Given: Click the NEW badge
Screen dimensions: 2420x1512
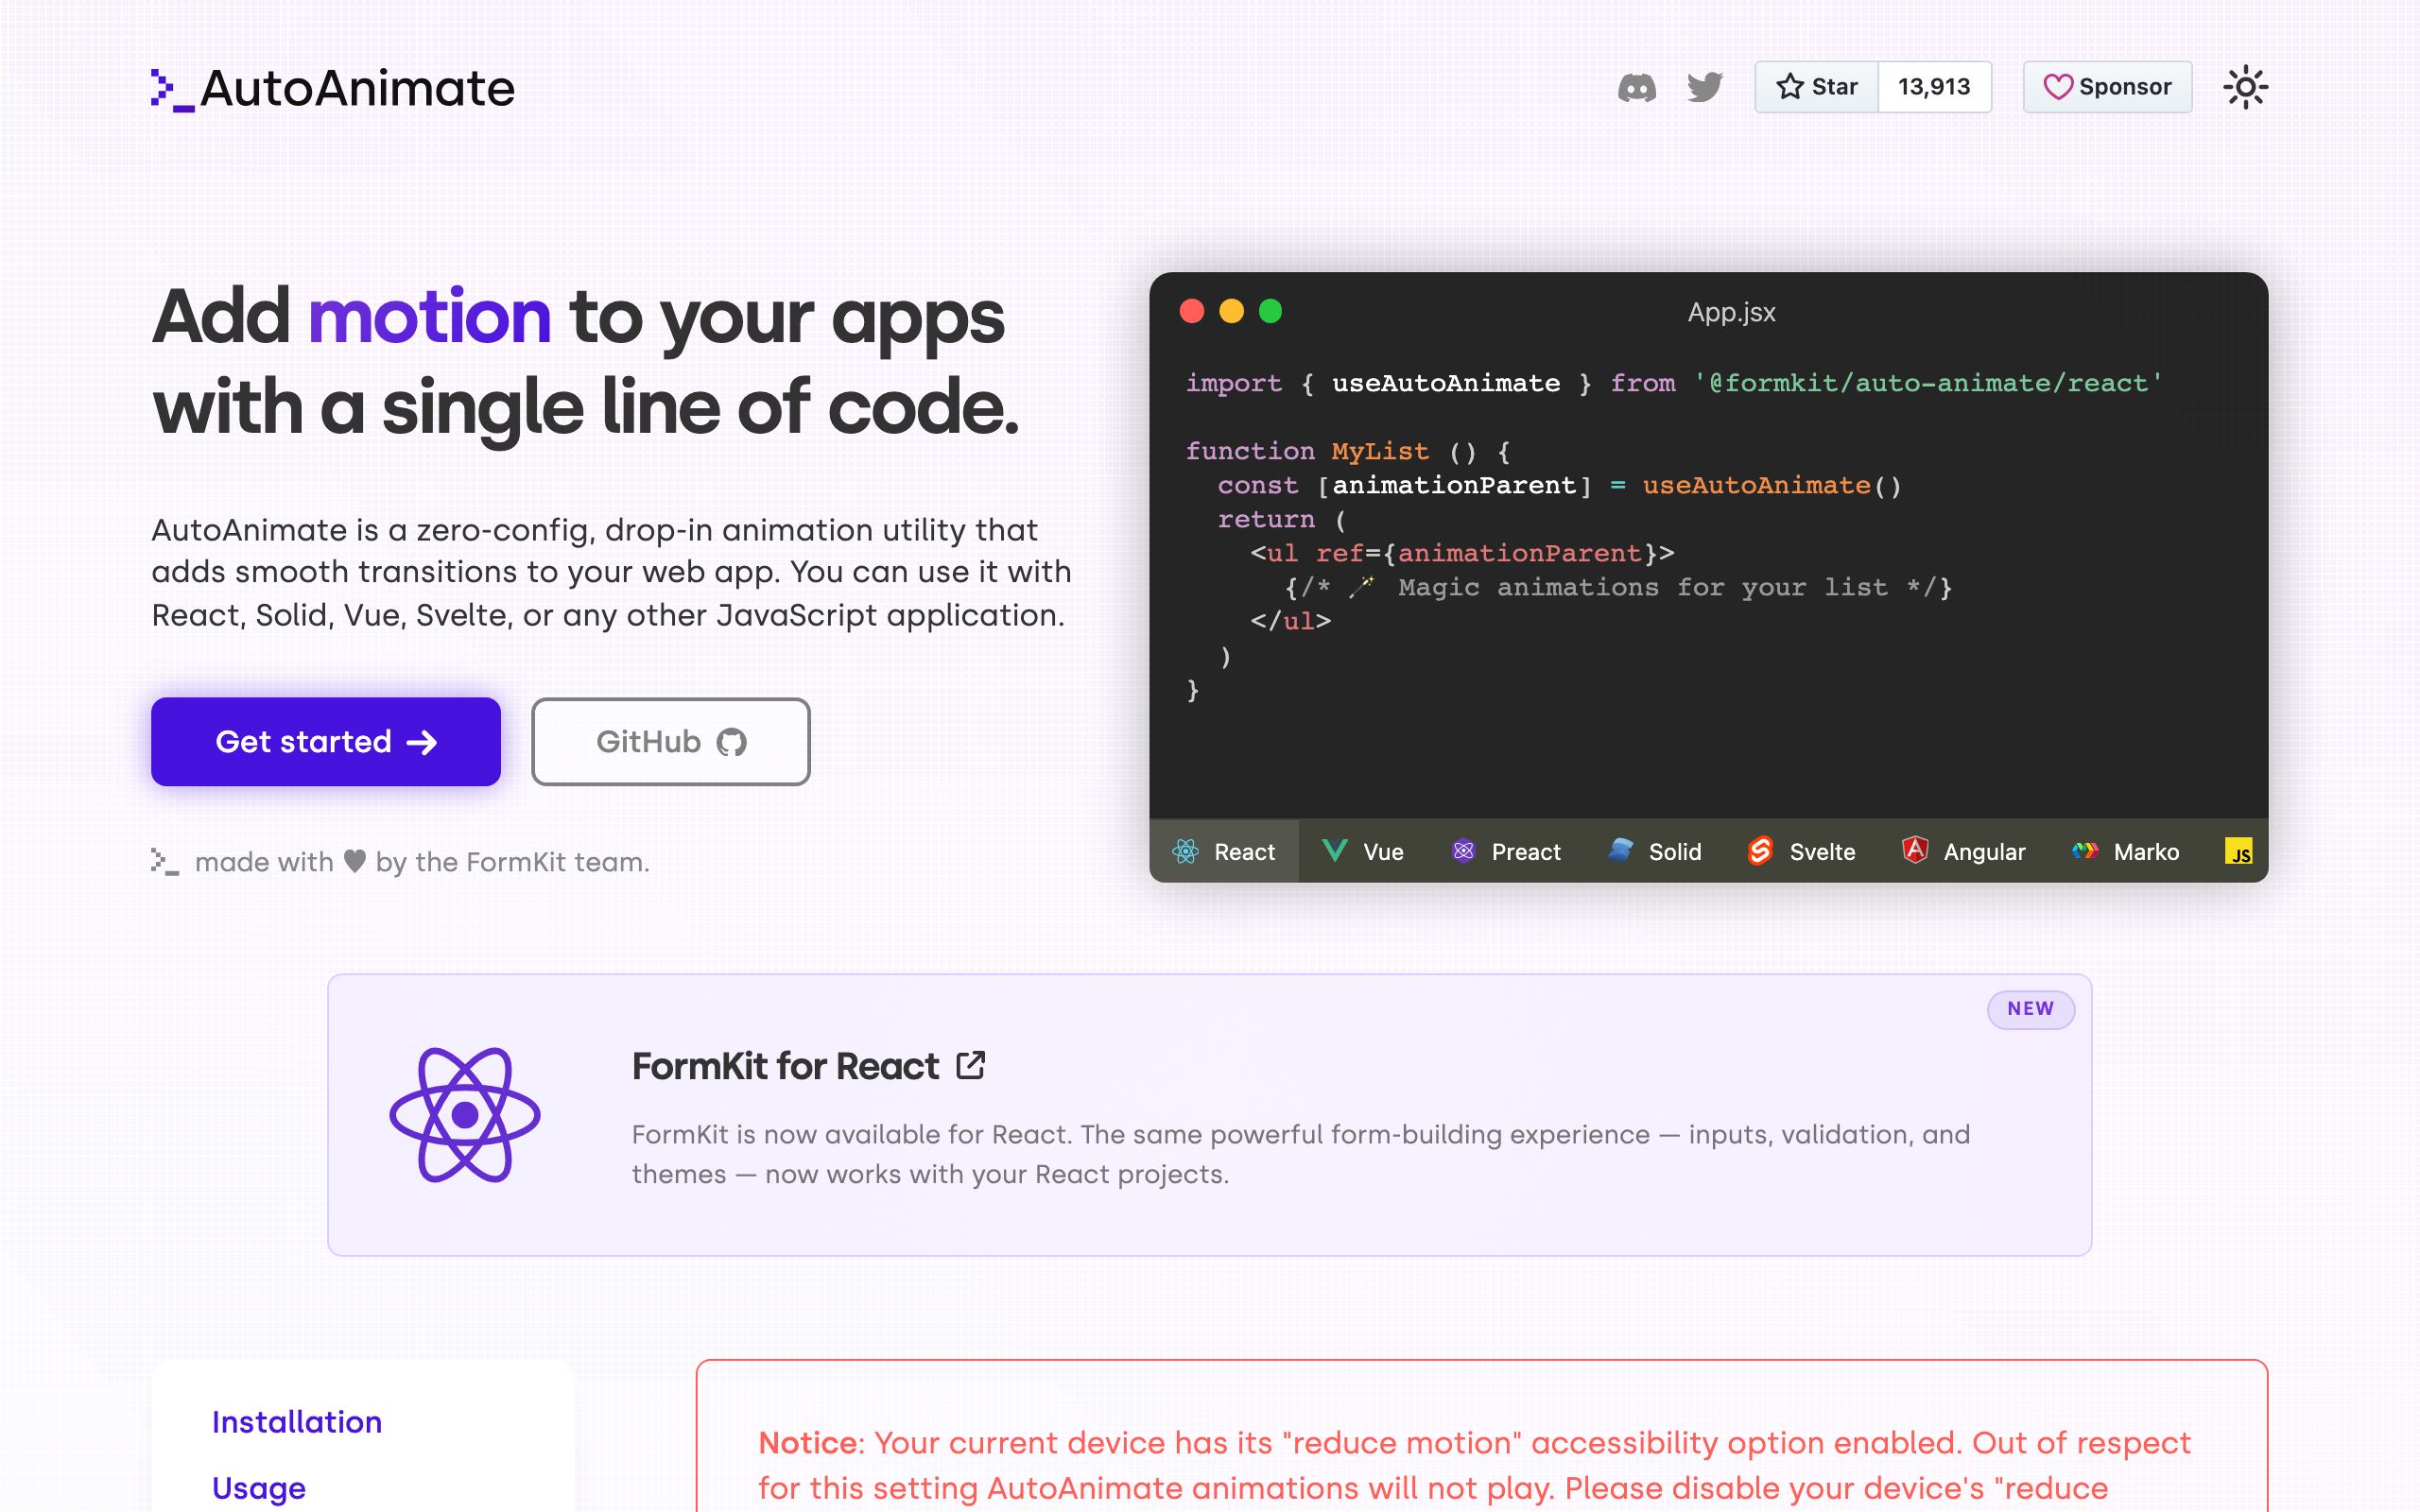Looking at the screenshot, I should pos(2030,1008).
